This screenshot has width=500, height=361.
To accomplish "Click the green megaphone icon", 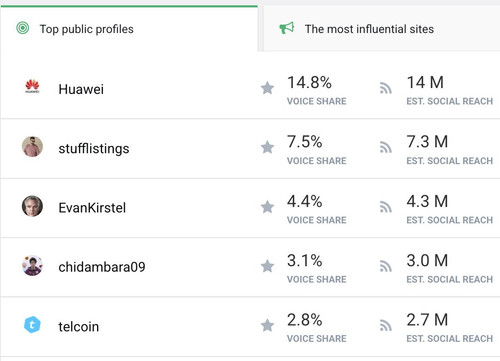I will tap(287, 28).
